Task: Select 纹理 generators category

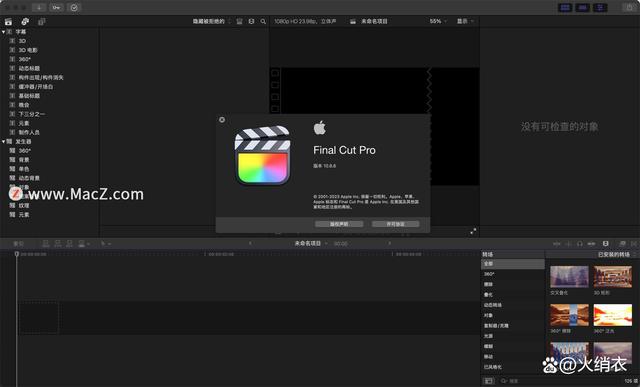Action: 24,206
